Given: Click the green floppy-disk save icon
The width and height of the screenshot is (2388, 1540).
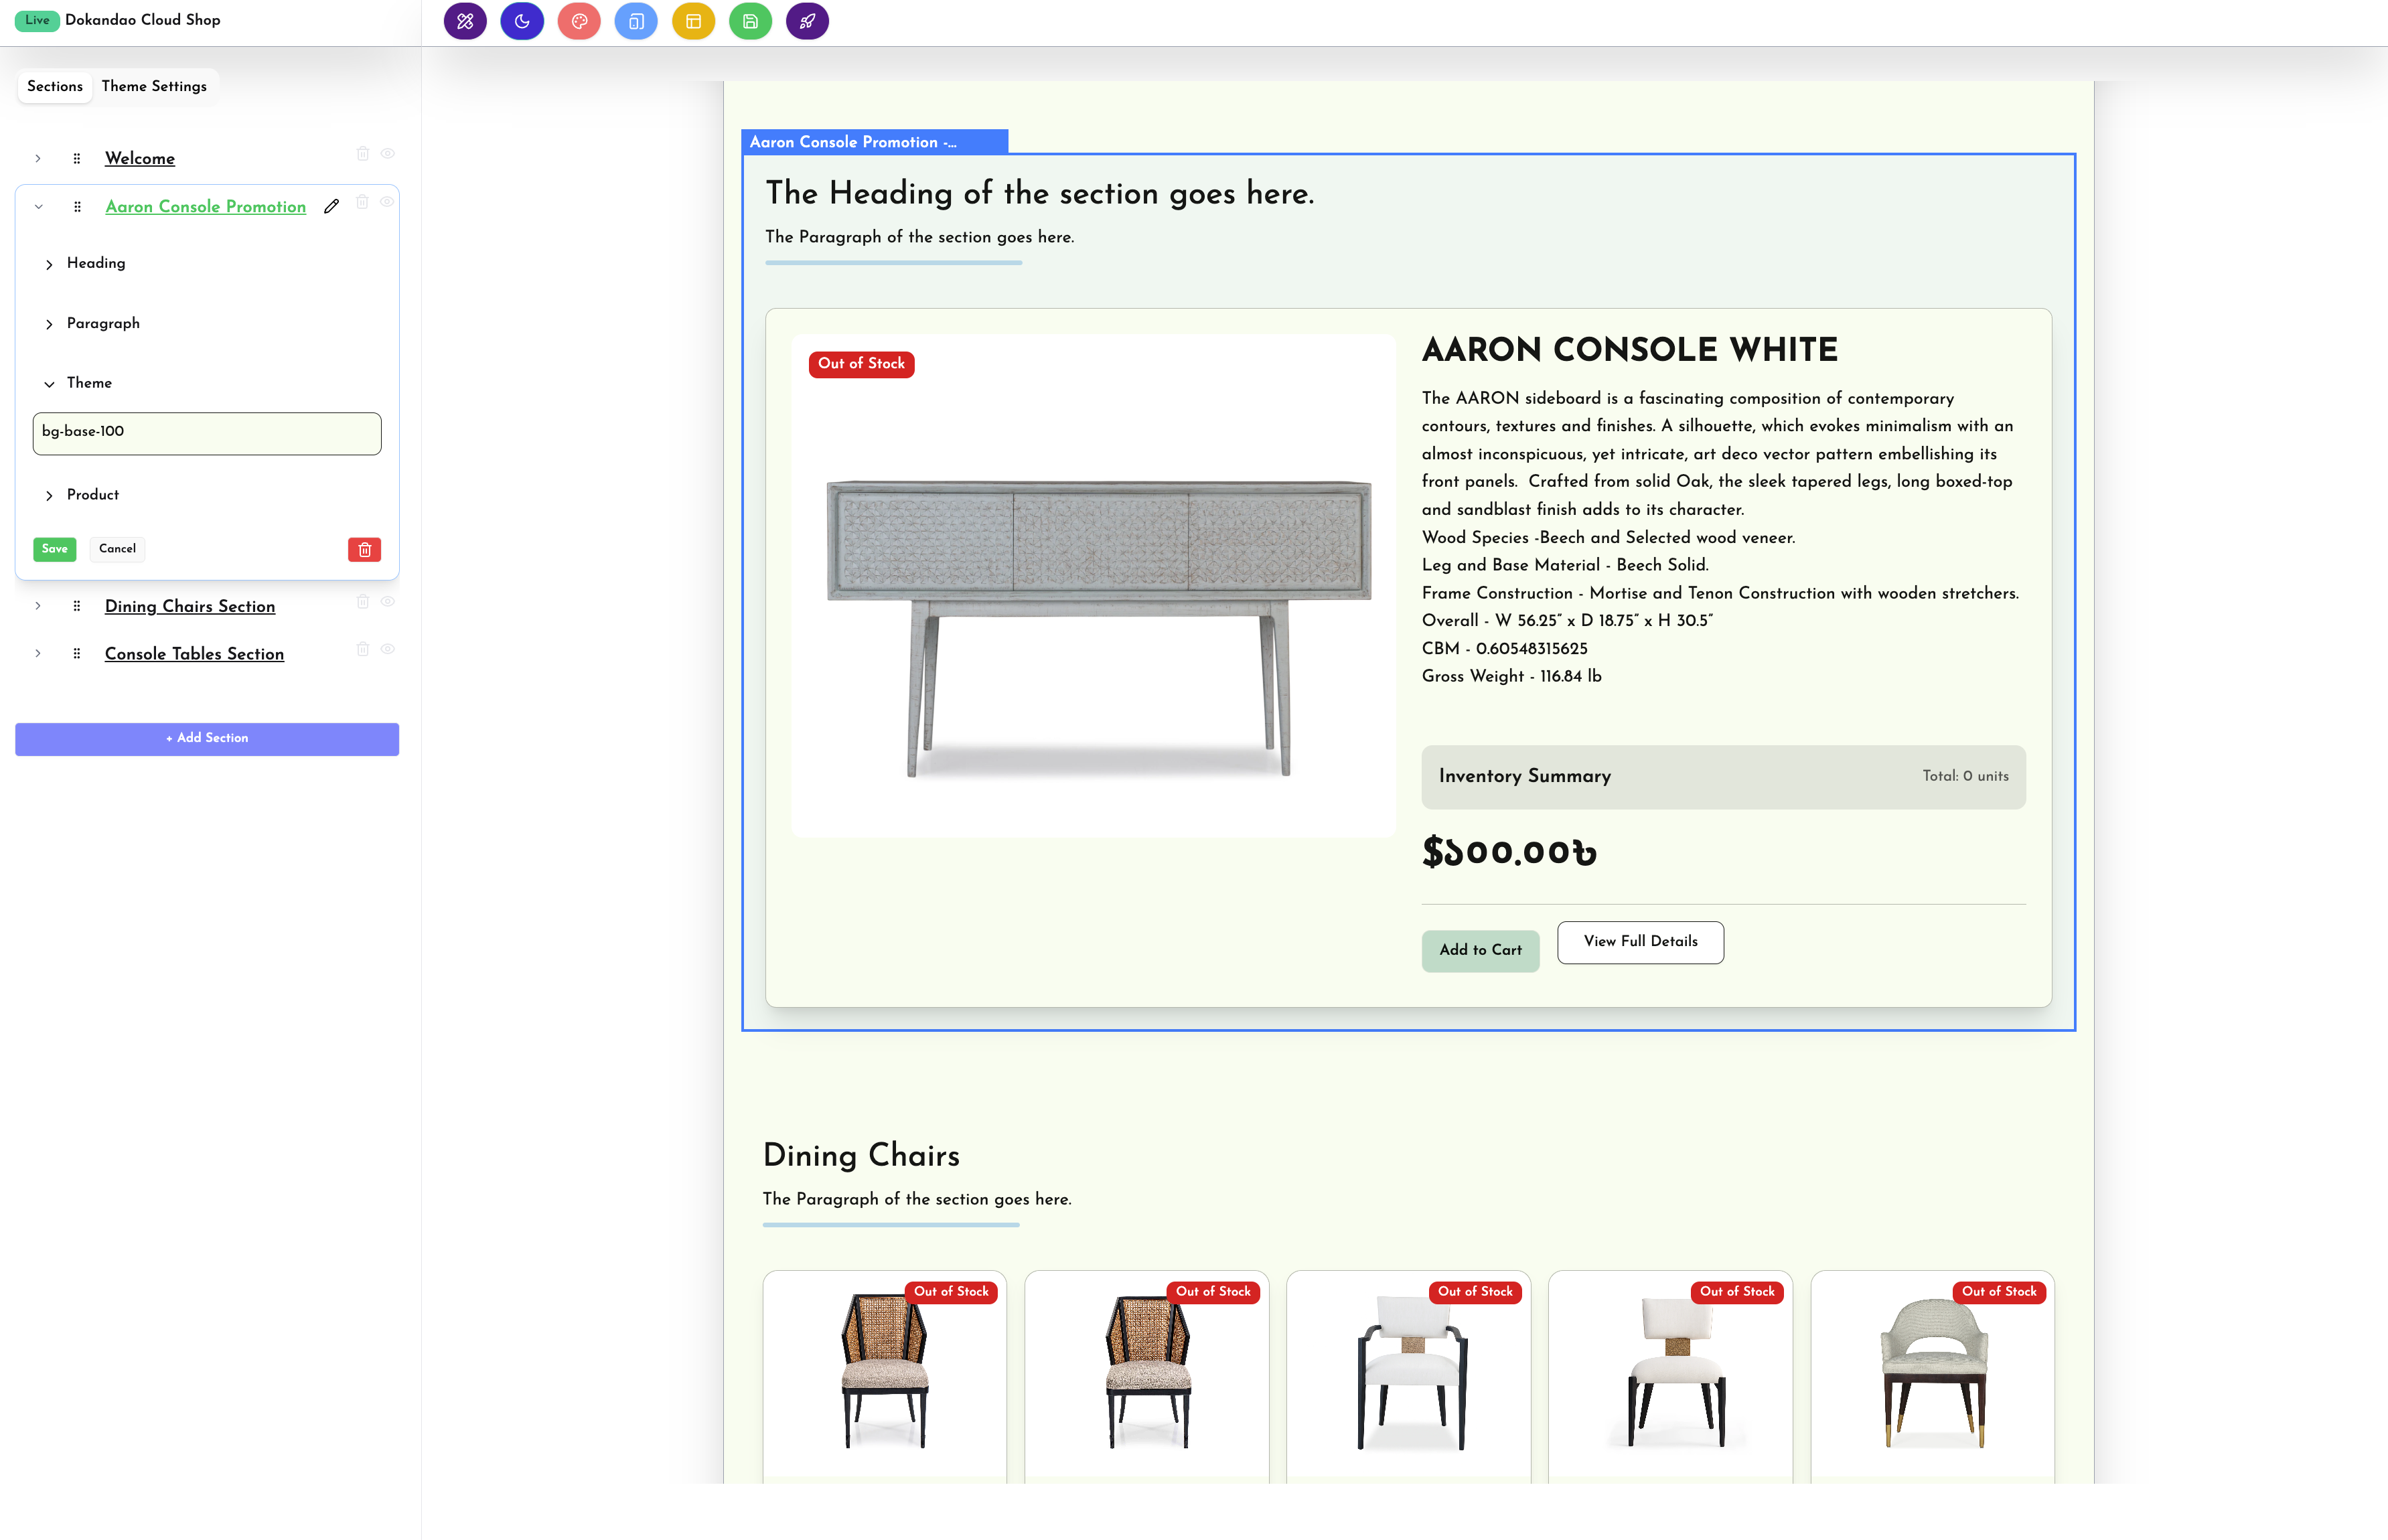Looking at the screenshot, I should pyautogui.click(x=750, y=21).
